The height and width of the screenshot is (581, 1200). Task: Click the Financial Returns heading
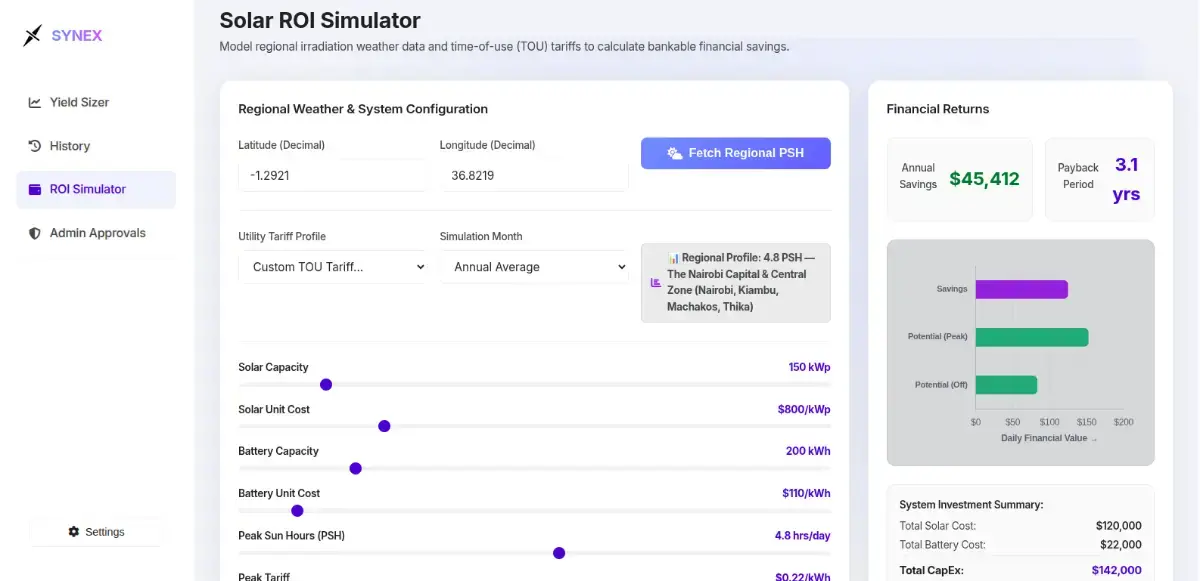tap(938, 109)
